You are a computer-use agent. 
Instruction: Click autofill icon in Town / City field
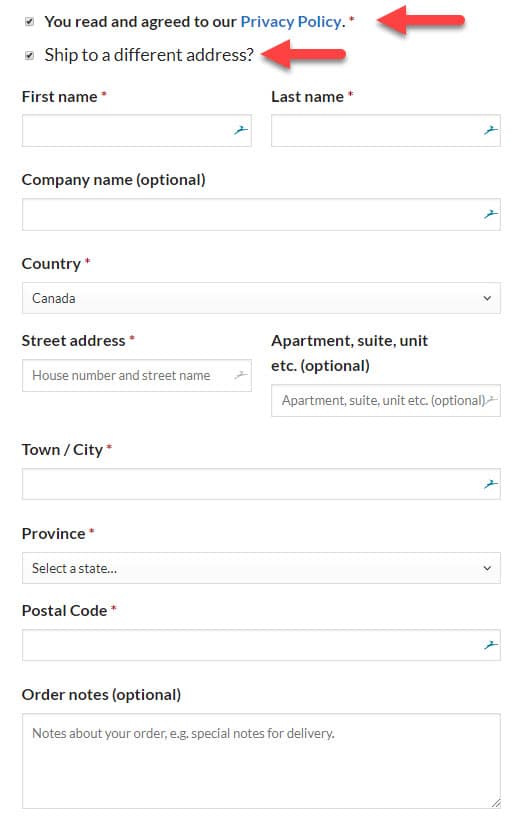pos(491,484)
